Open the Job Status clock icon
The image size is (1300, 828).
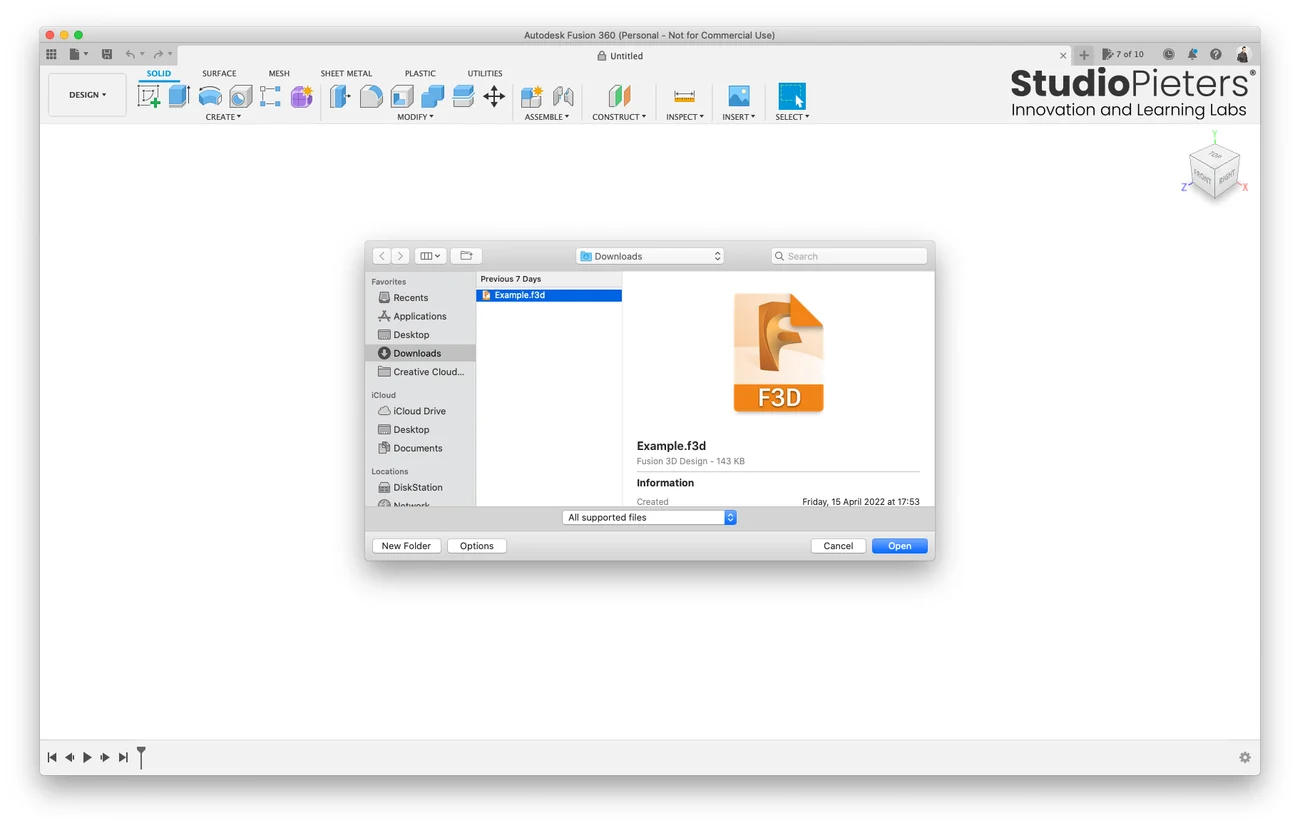[x=1168, y=54]
